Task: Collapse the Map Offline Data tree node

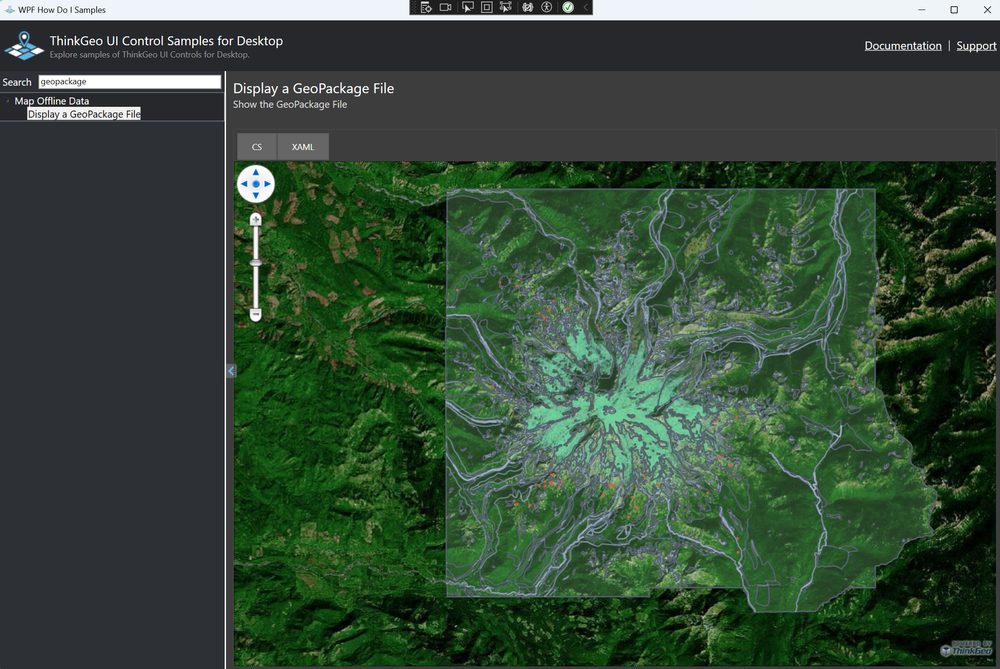Action: [8, 101]
